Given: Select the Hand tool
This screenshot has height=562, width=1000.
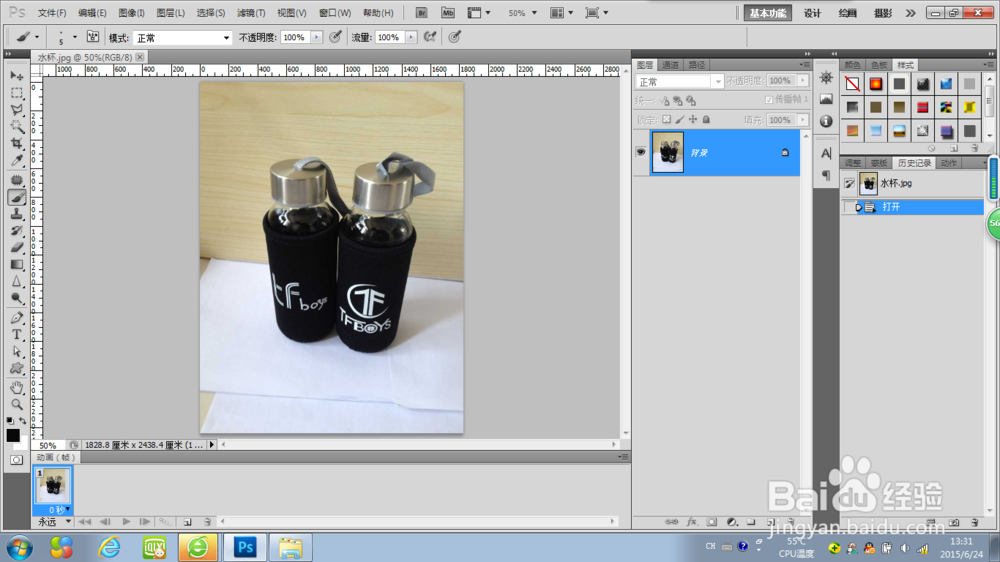Looking at the screenshot, I should click(x=17, y=387).
